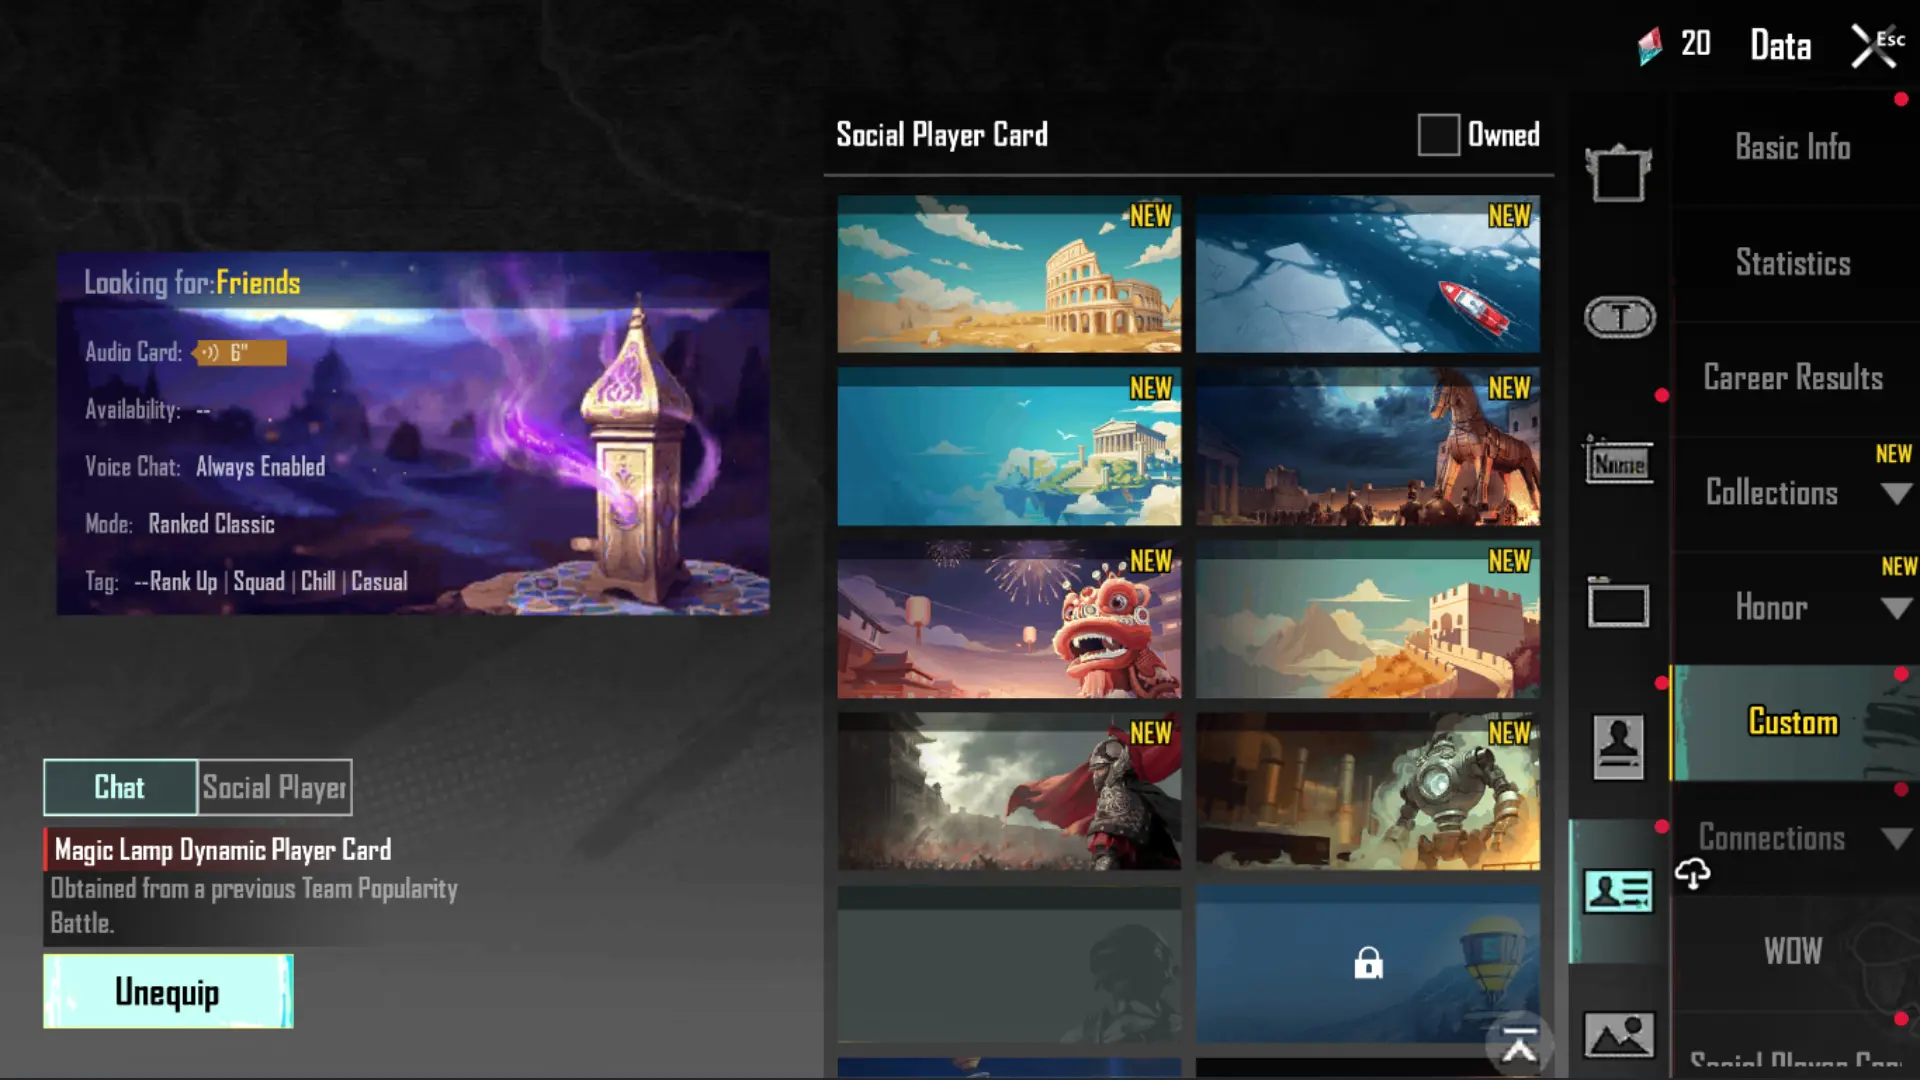
Task: Select the profile portrait icon
Action: 1618,747
